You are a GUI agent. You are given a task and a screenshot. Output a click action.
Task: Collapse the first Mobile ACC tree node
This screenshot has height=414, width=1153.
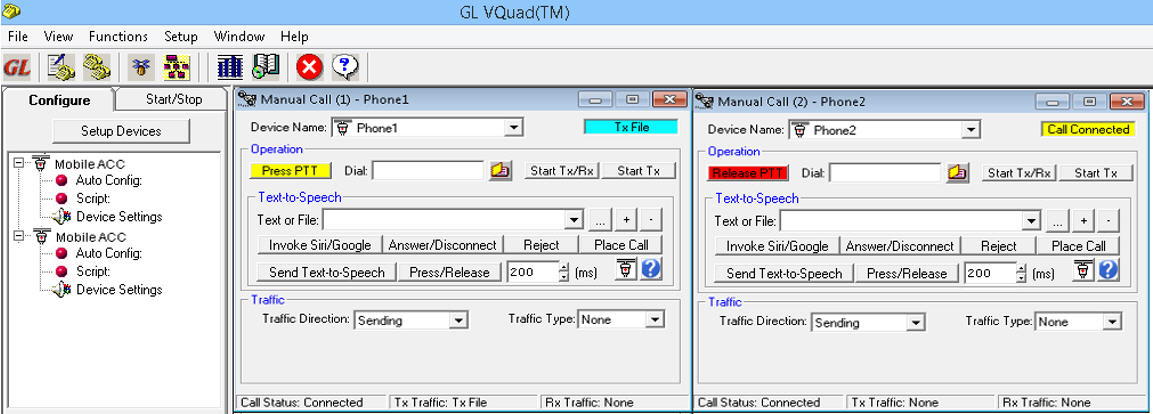click(18, 163)
